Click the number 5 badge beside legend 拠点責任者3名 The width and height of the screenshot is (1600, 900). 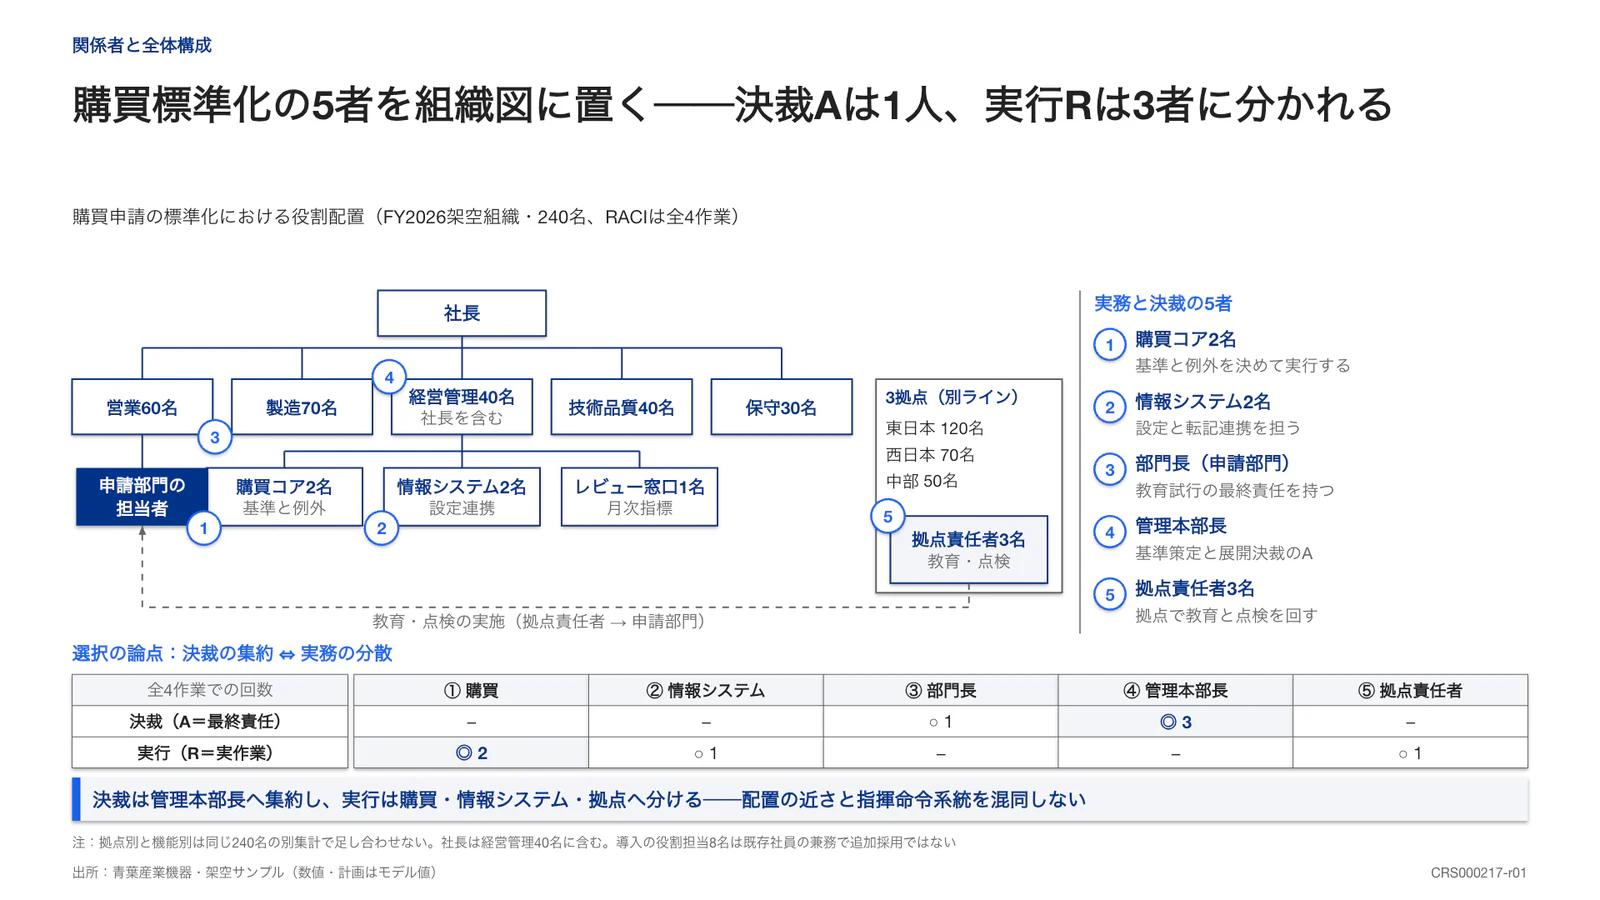pyautogui.click(x=1109, y=595)
